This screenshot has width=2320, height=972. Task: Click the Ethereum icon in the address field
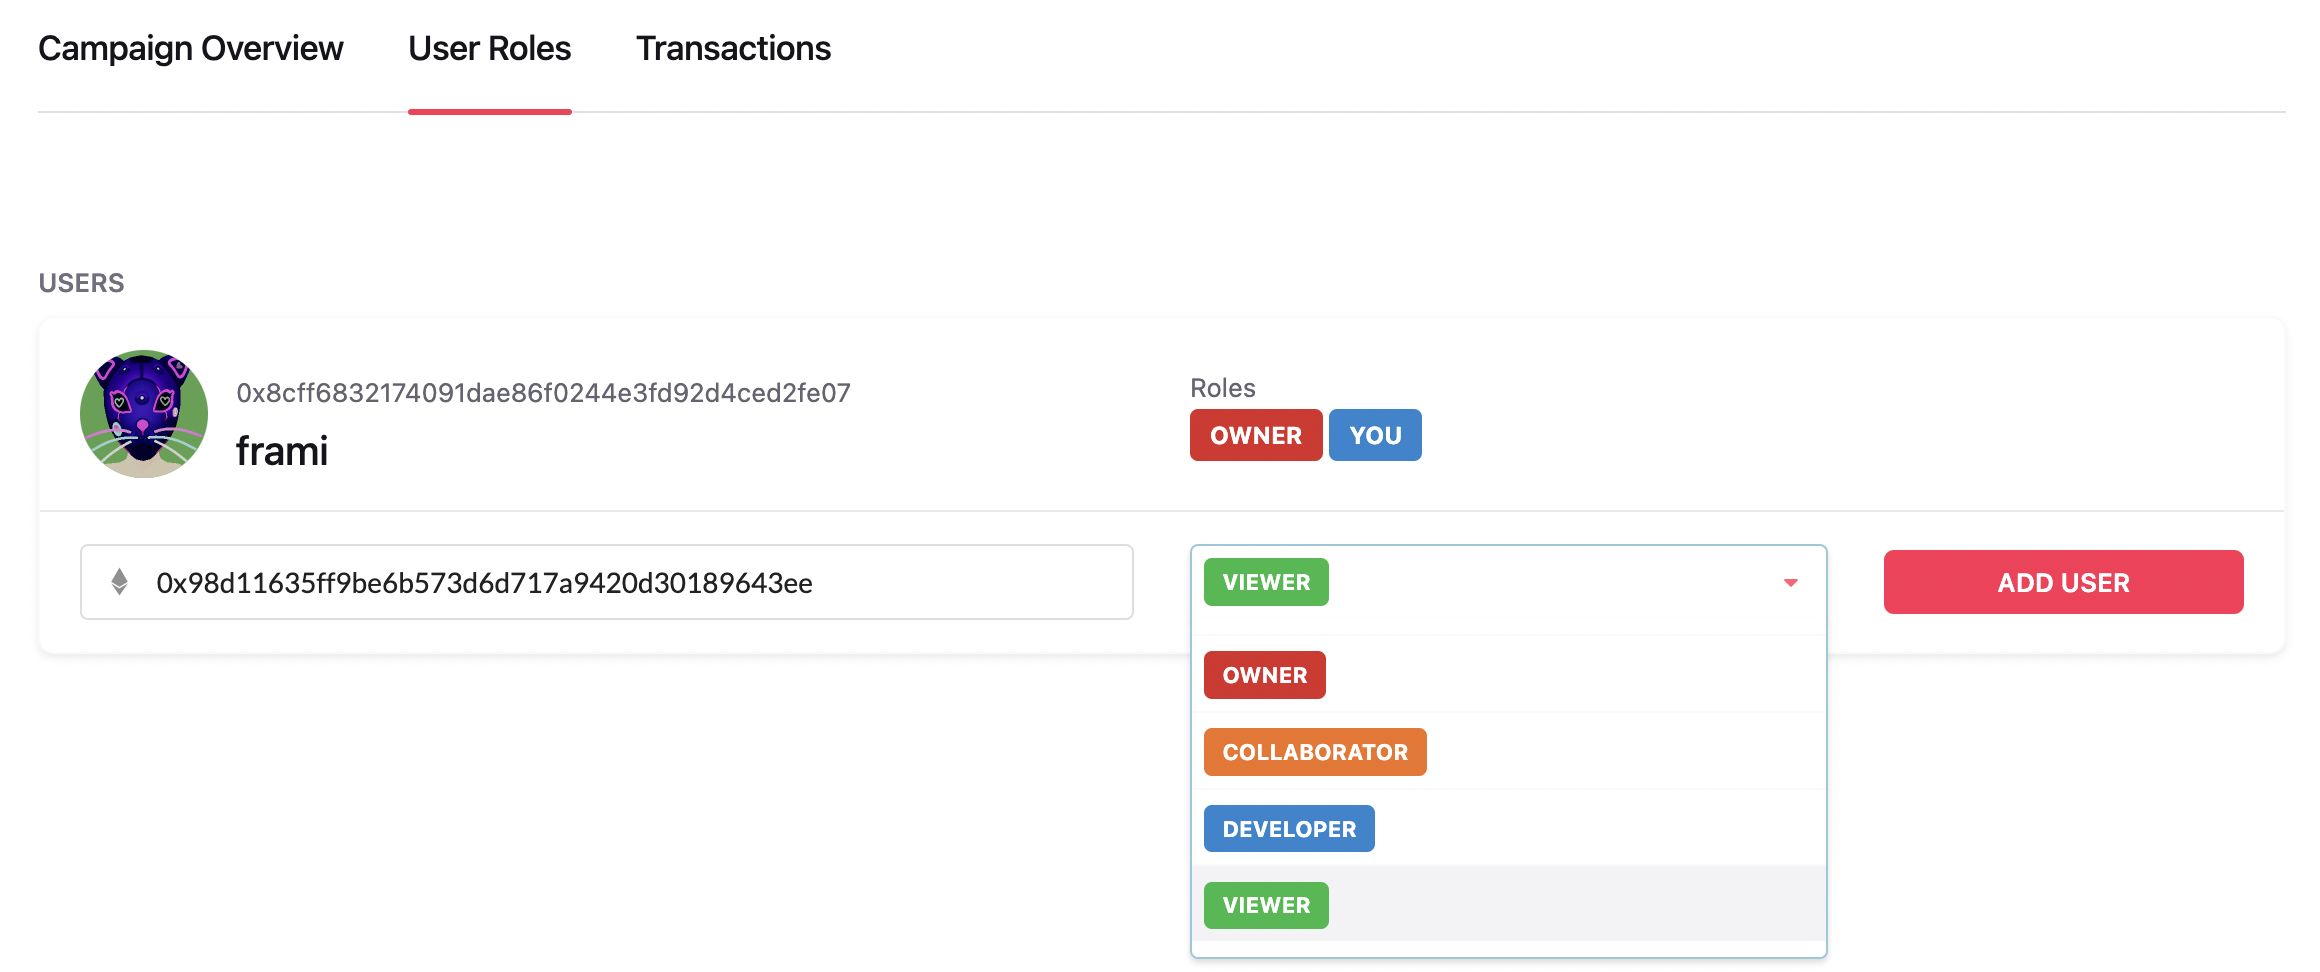click(x=119, y=582)
